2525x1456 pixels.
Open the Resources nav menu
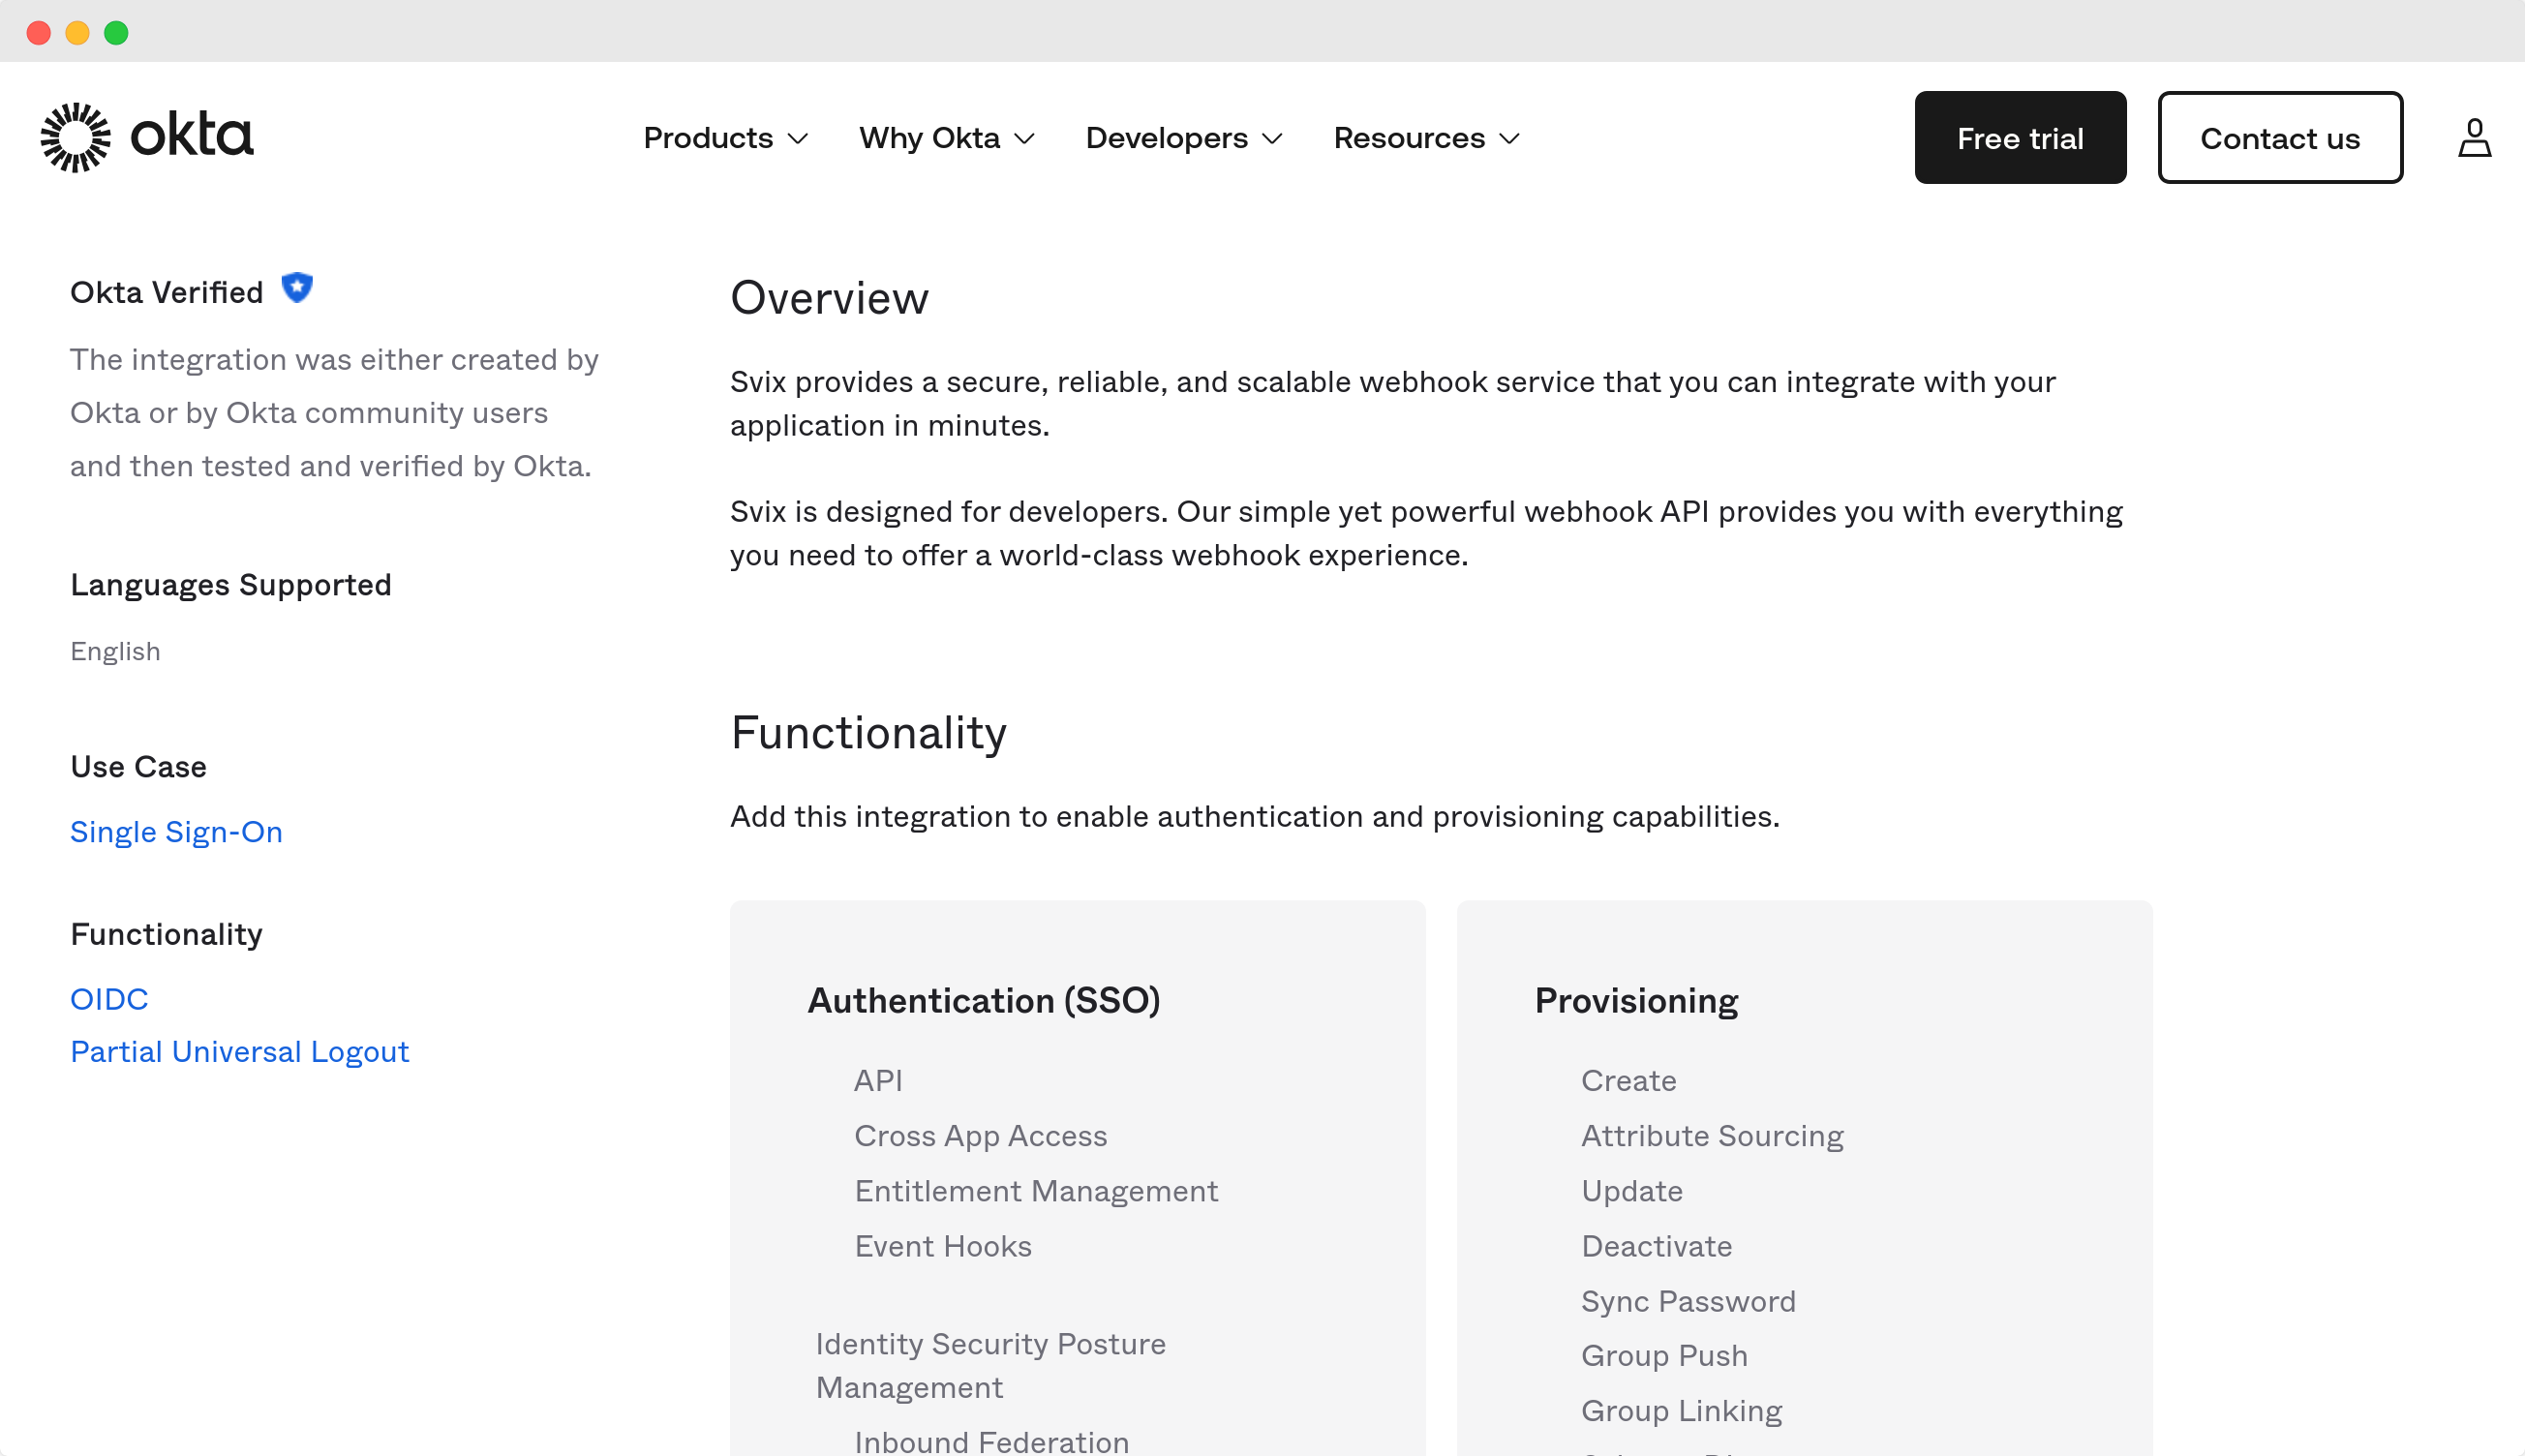tap(1409, 138)
